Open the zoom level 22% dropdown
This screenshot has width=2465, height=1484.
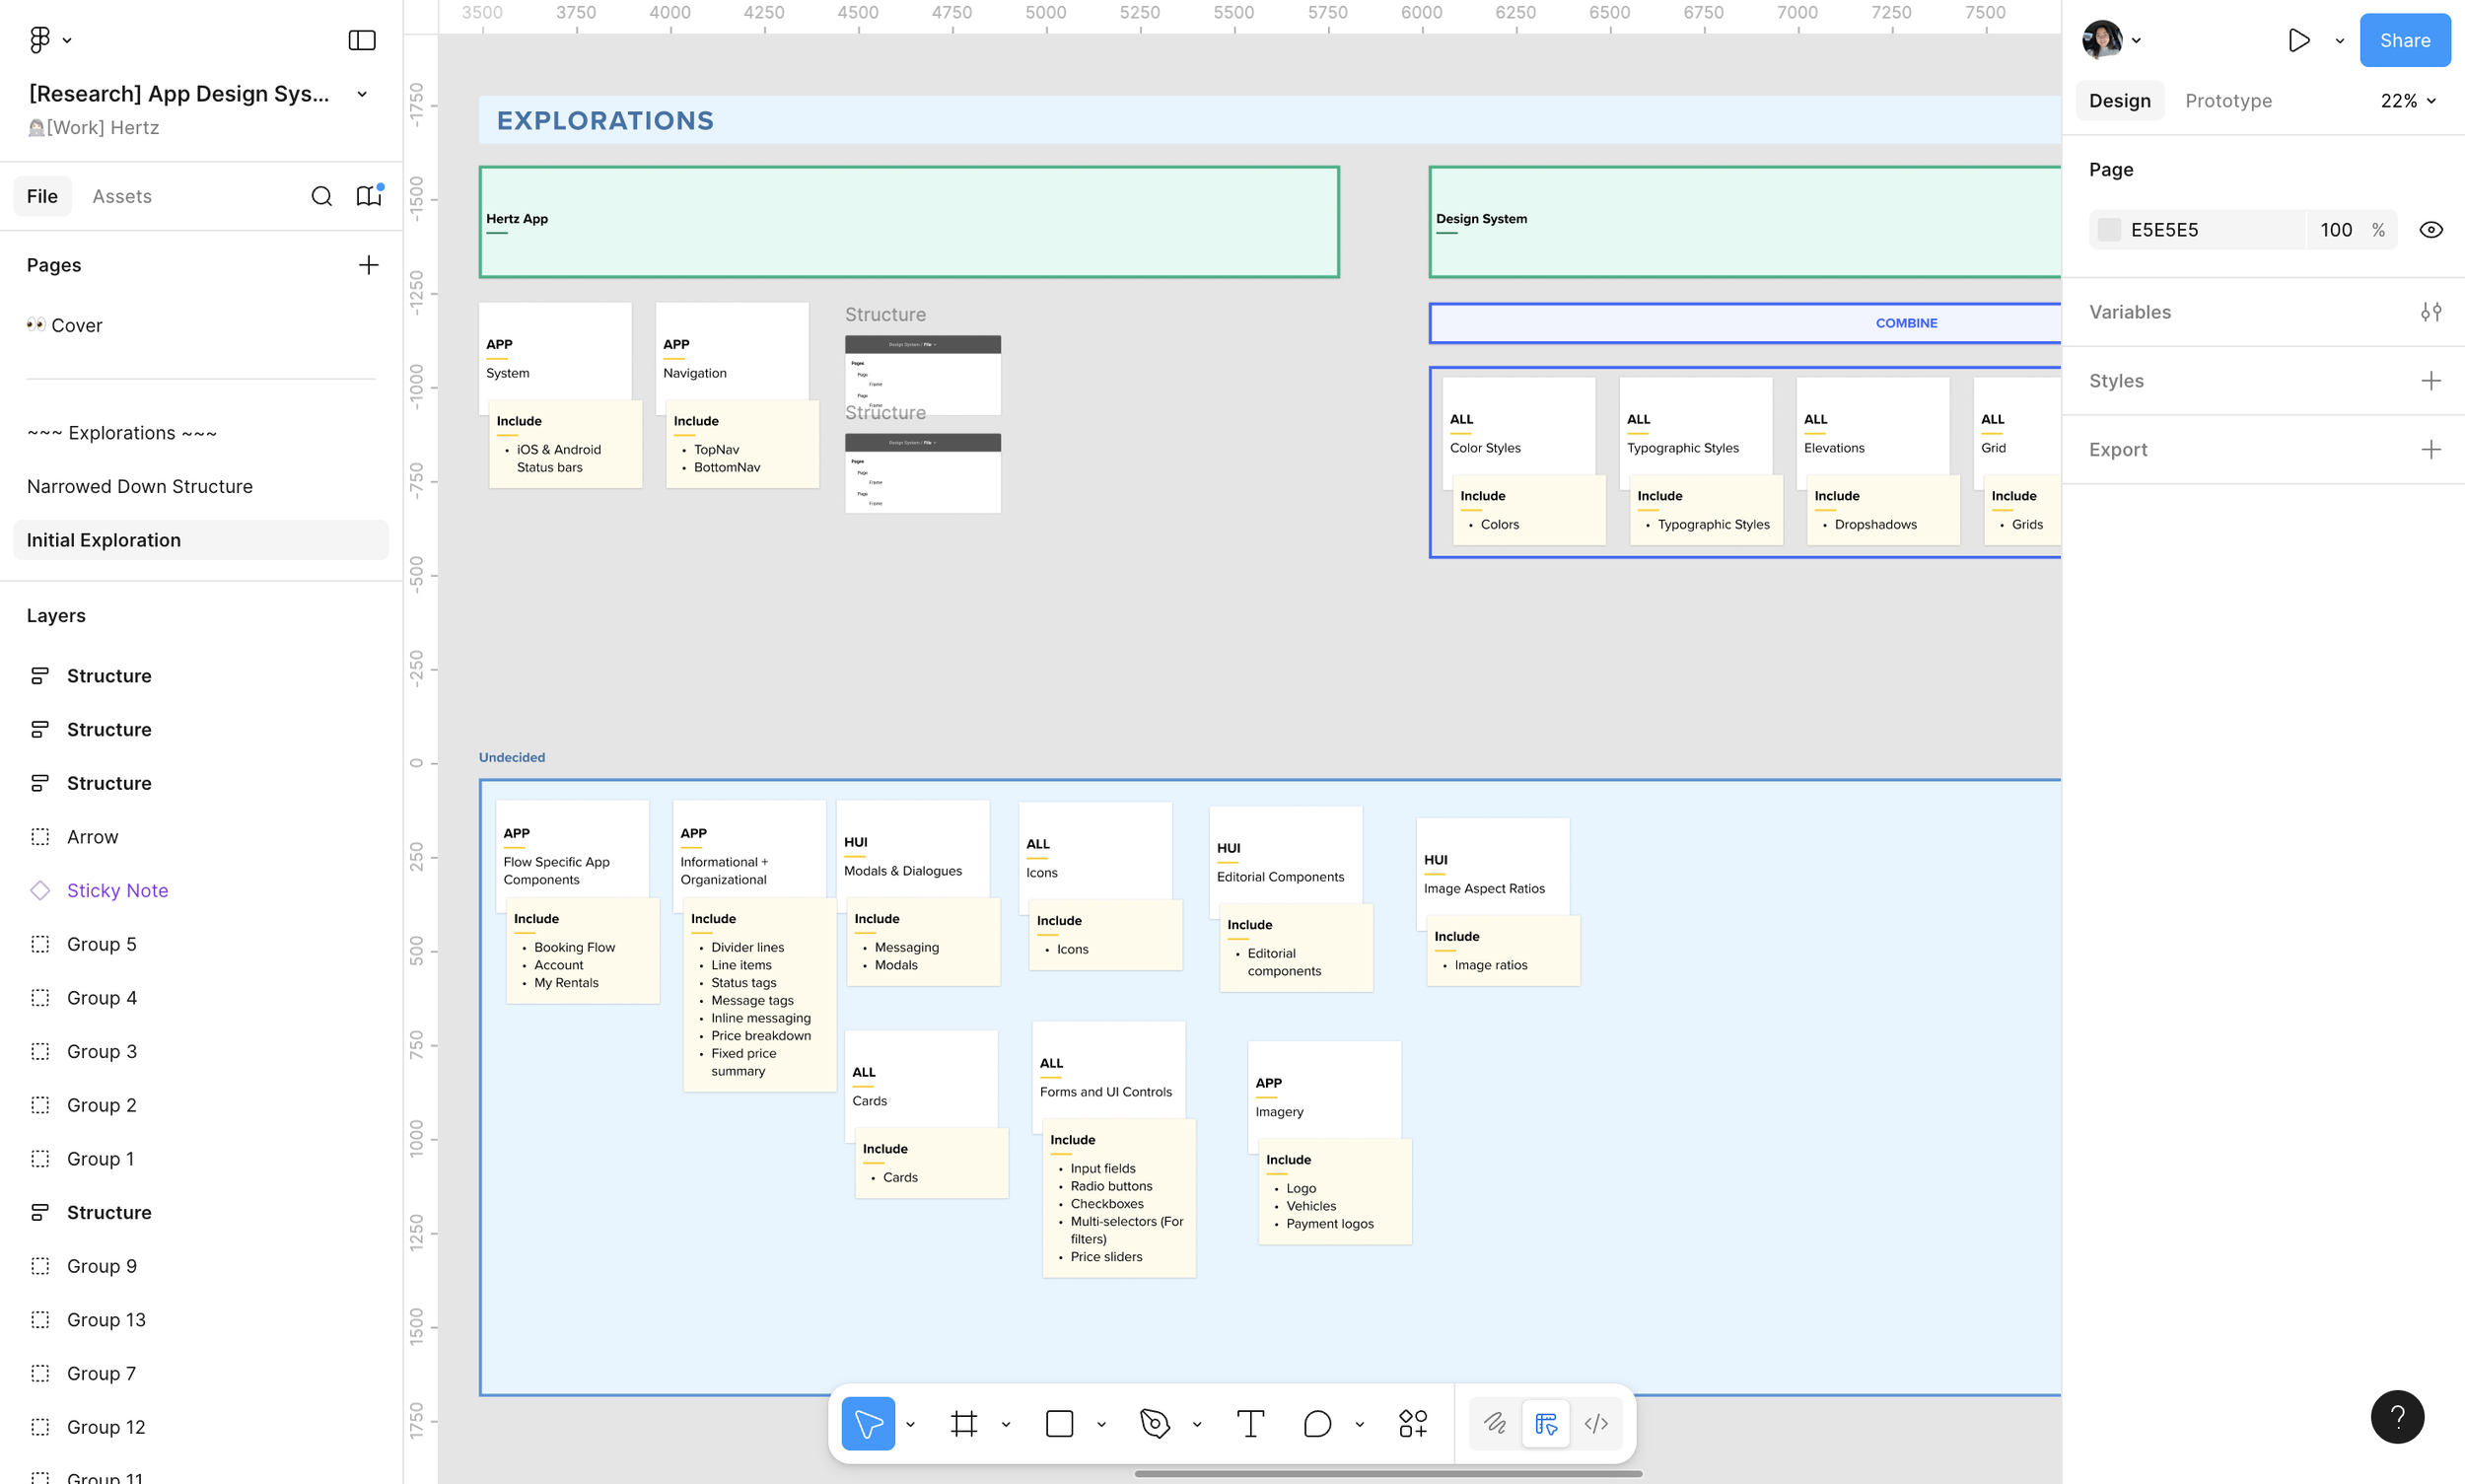click(x=2407, y=101)
